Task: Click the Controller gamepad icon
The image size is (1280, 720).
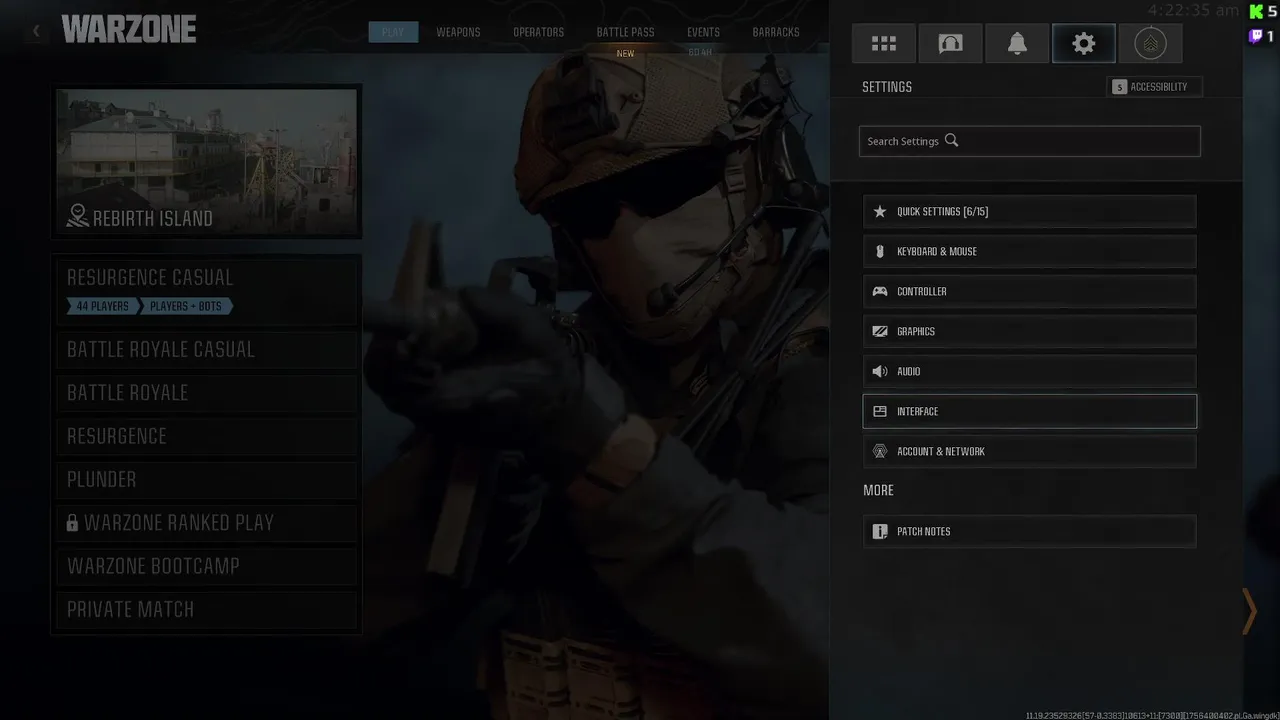Action: pos(880,291)
